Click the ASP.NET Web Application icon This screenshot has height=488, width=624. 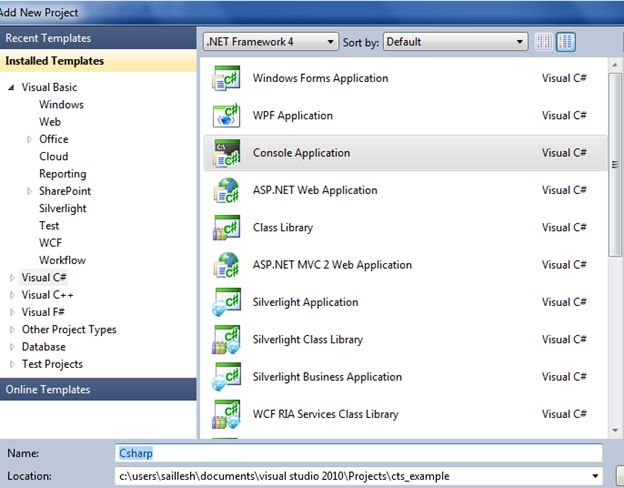coord(226,190)
